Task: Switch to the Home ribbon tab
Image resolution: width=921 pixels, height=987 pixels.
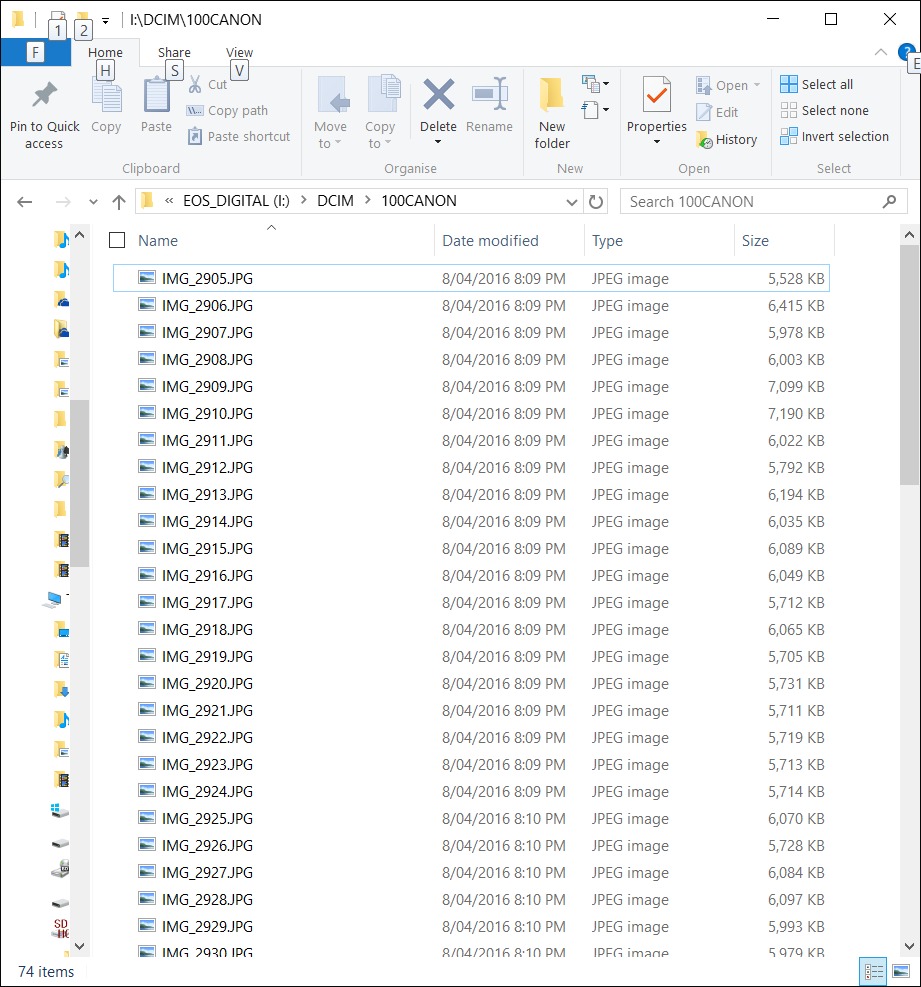Action: pyautogui.click(x=105, y=53)
